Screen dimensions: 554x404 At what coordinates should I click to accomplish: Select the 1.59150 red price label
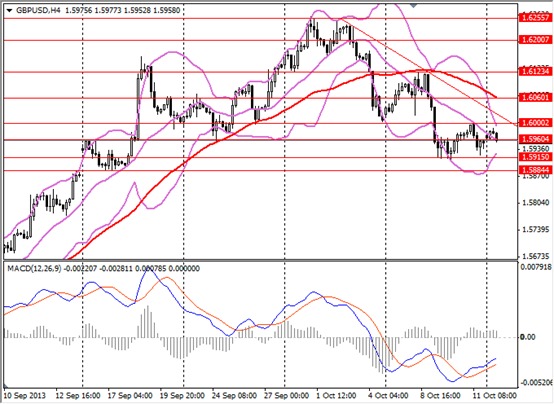pos(536,157)
